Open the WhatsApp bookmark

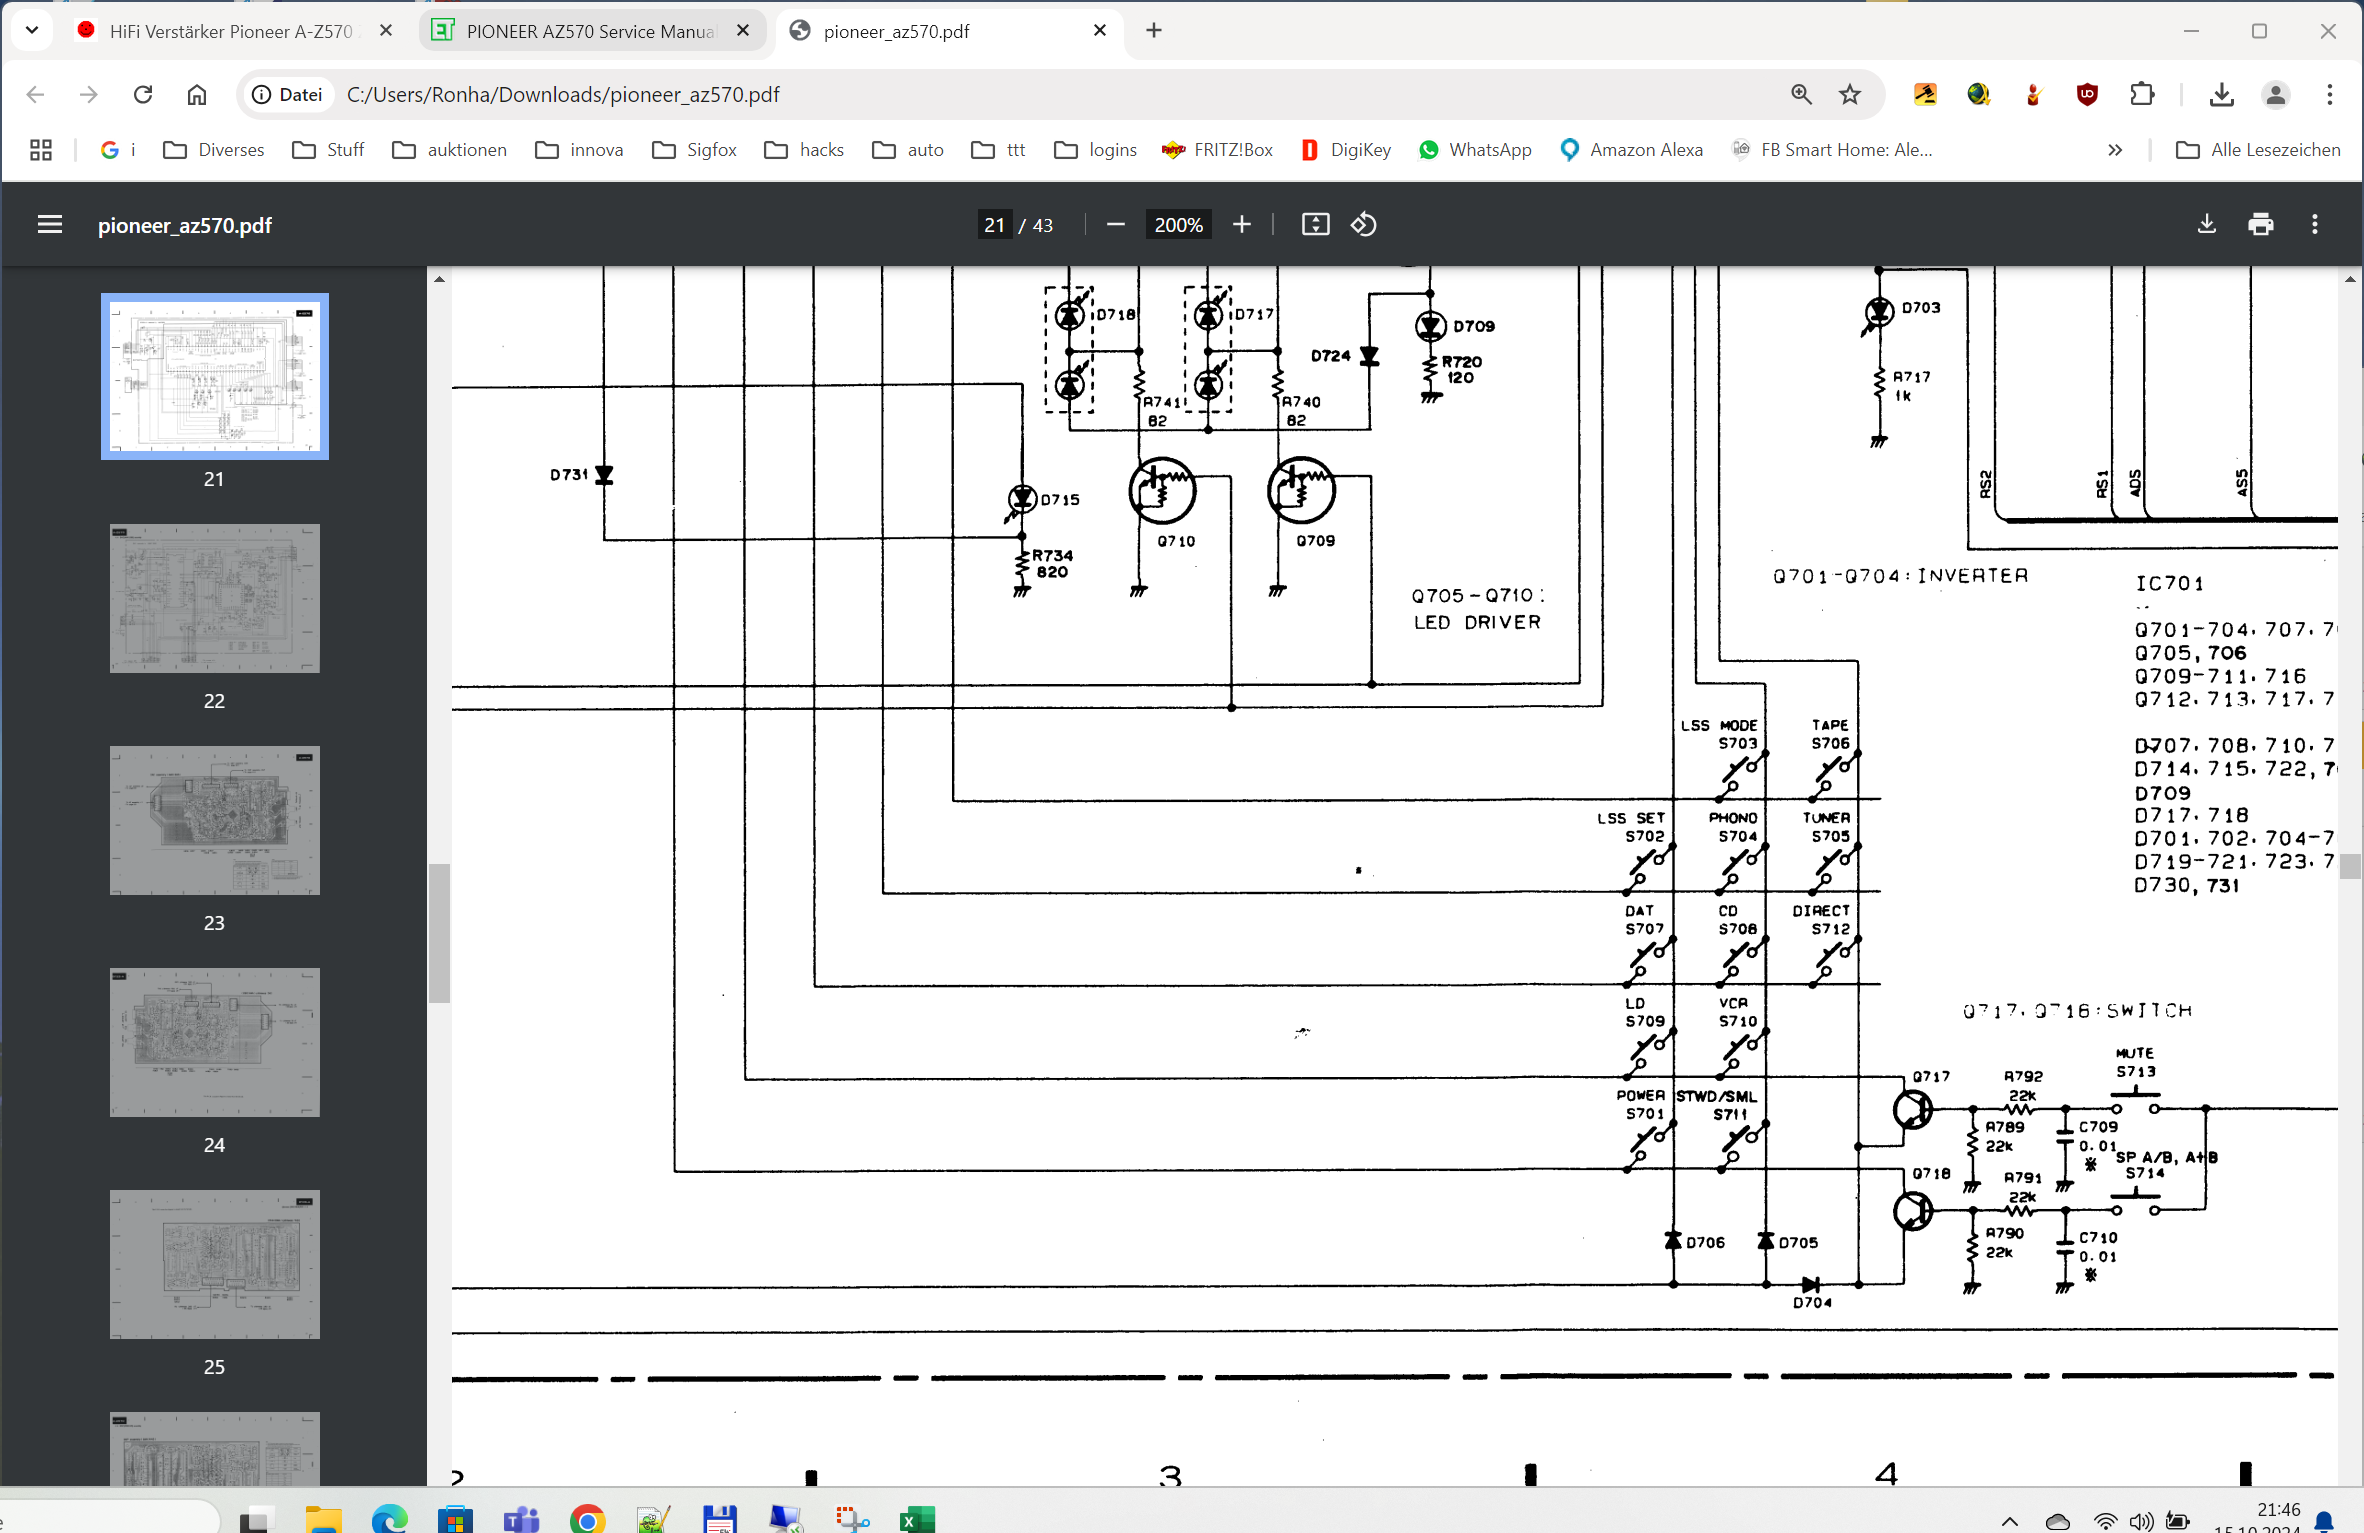pos(1475,150)
